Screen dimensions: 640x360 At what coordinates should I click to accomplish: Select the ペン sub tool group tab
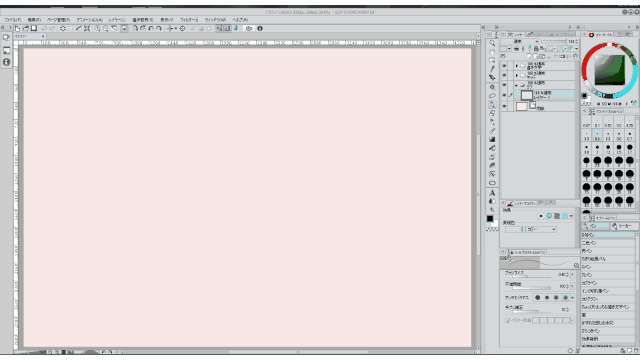596,226
